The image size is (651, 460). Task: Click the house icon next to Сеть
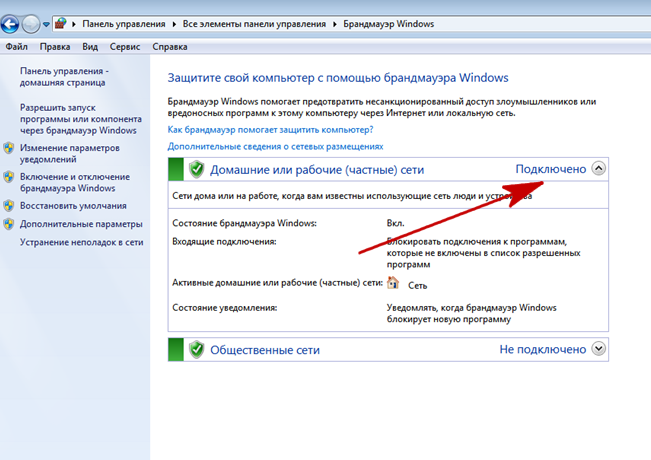click(x=393, y=283)
